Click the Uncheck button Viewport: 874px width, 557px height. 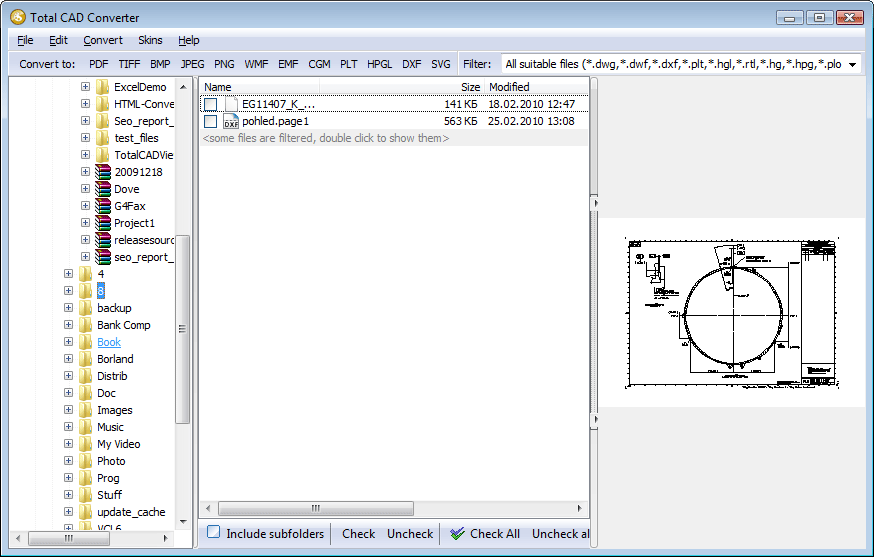410,534
